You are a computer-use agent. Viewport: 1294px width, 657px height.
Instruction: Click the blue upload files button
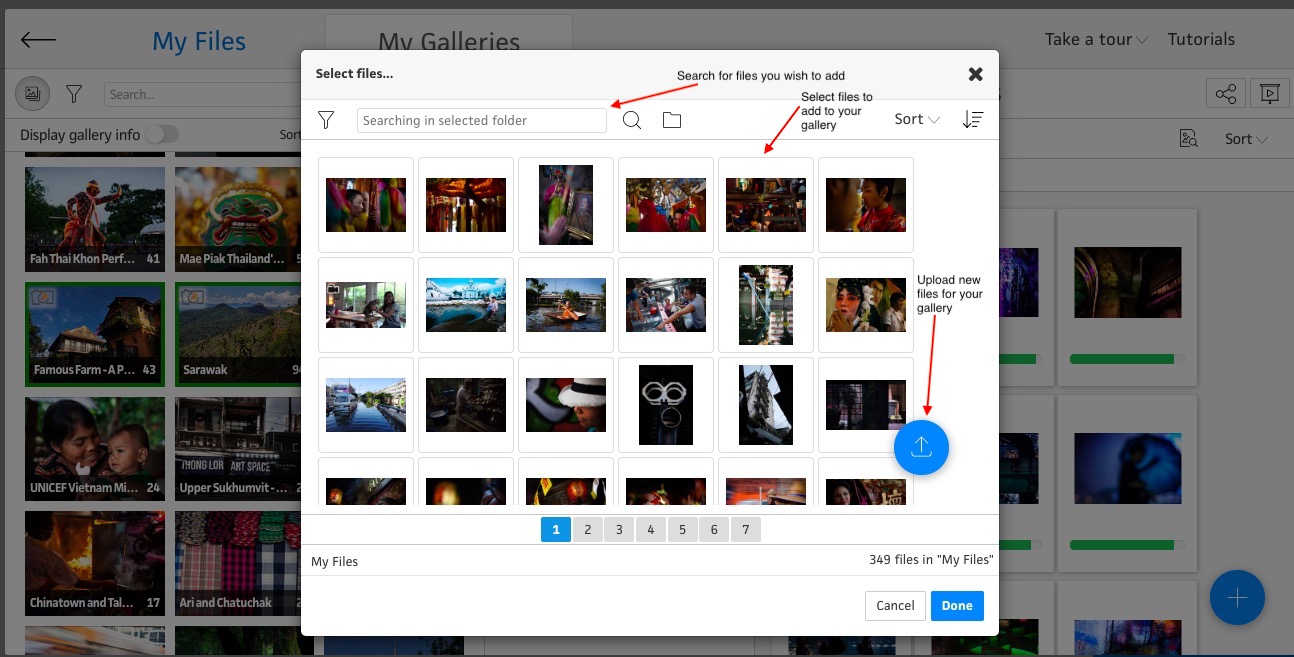pyautogui.click(x=921, y=447)
